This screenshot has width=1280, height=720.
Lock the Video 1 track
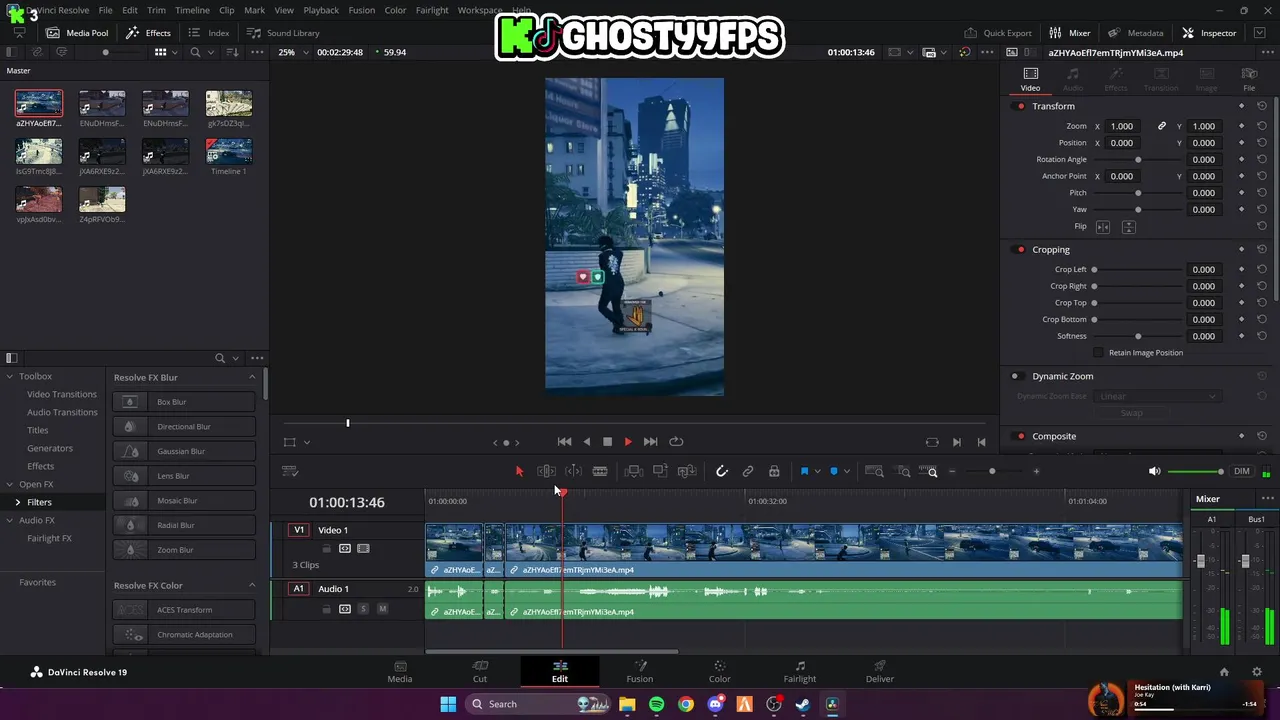[326, 549]
